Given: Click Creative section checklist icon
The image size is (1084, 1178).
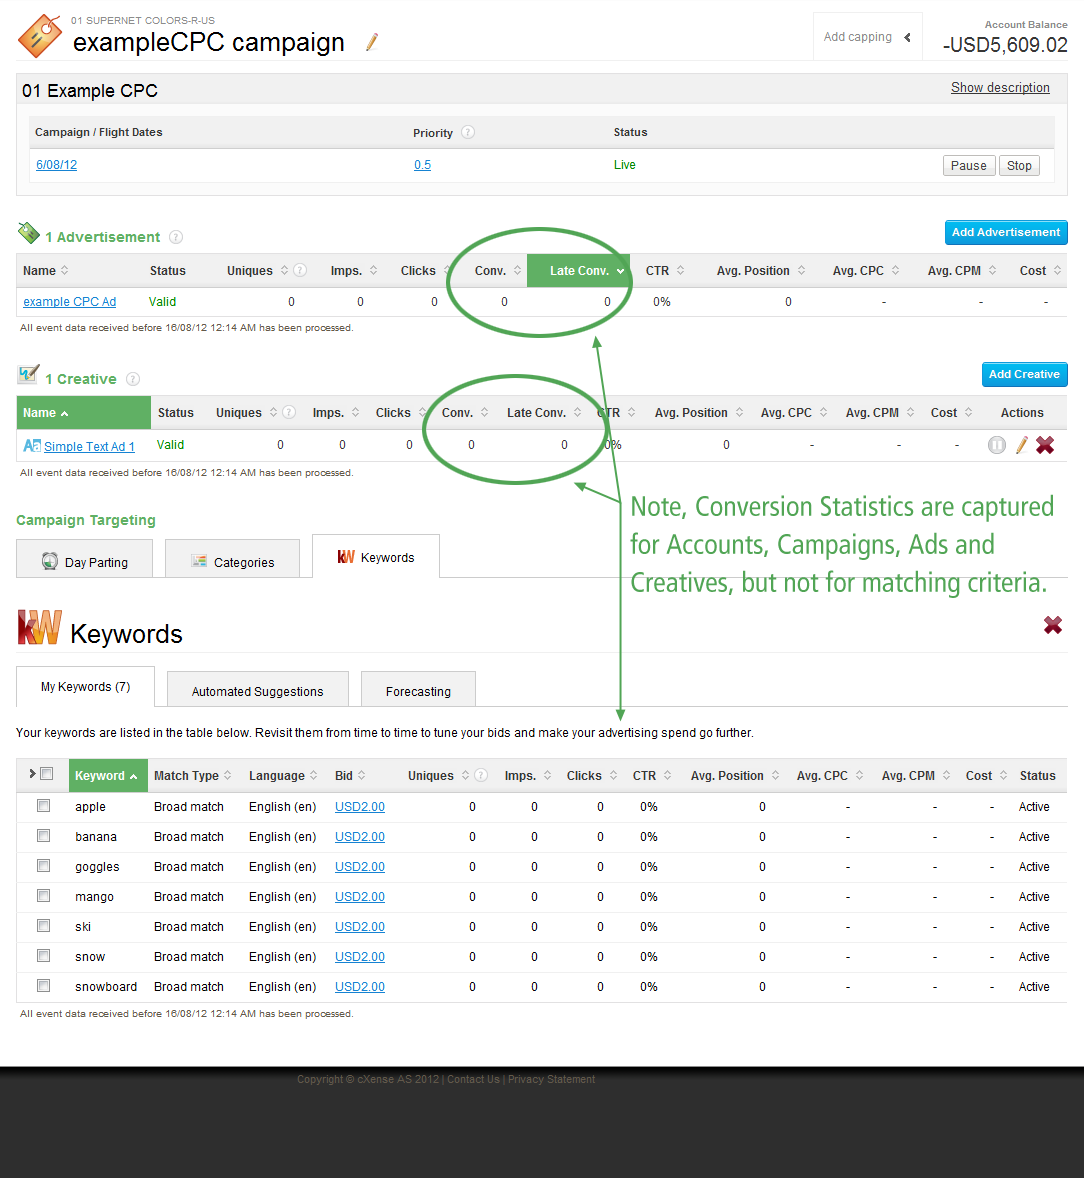Looking at the screenshot, I should [29, 374].
